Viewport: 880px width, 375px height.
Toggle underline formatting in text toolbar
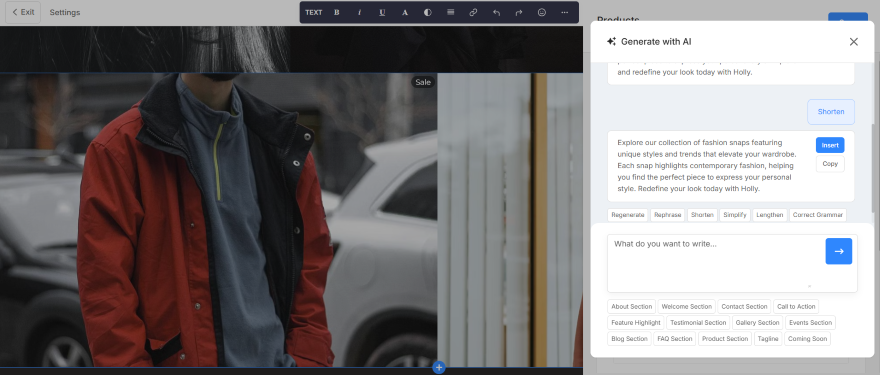pyautogui.click(x=382, y=12)
